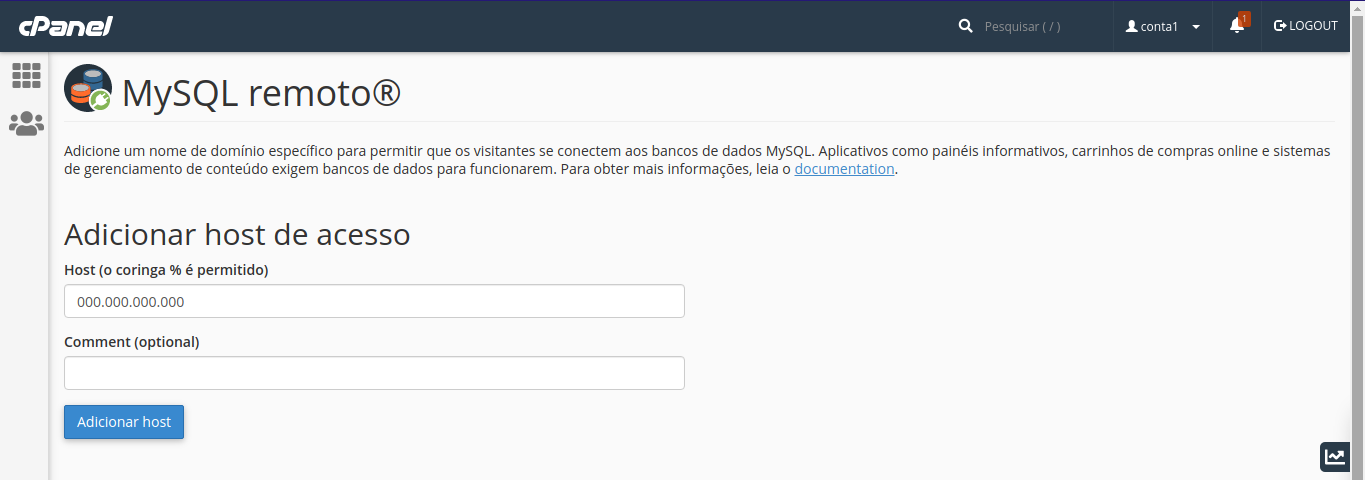Click the LOGOUT link
Image resolution: width=1365 pixels, height=480 pixels.
[x=1306, y=26]
